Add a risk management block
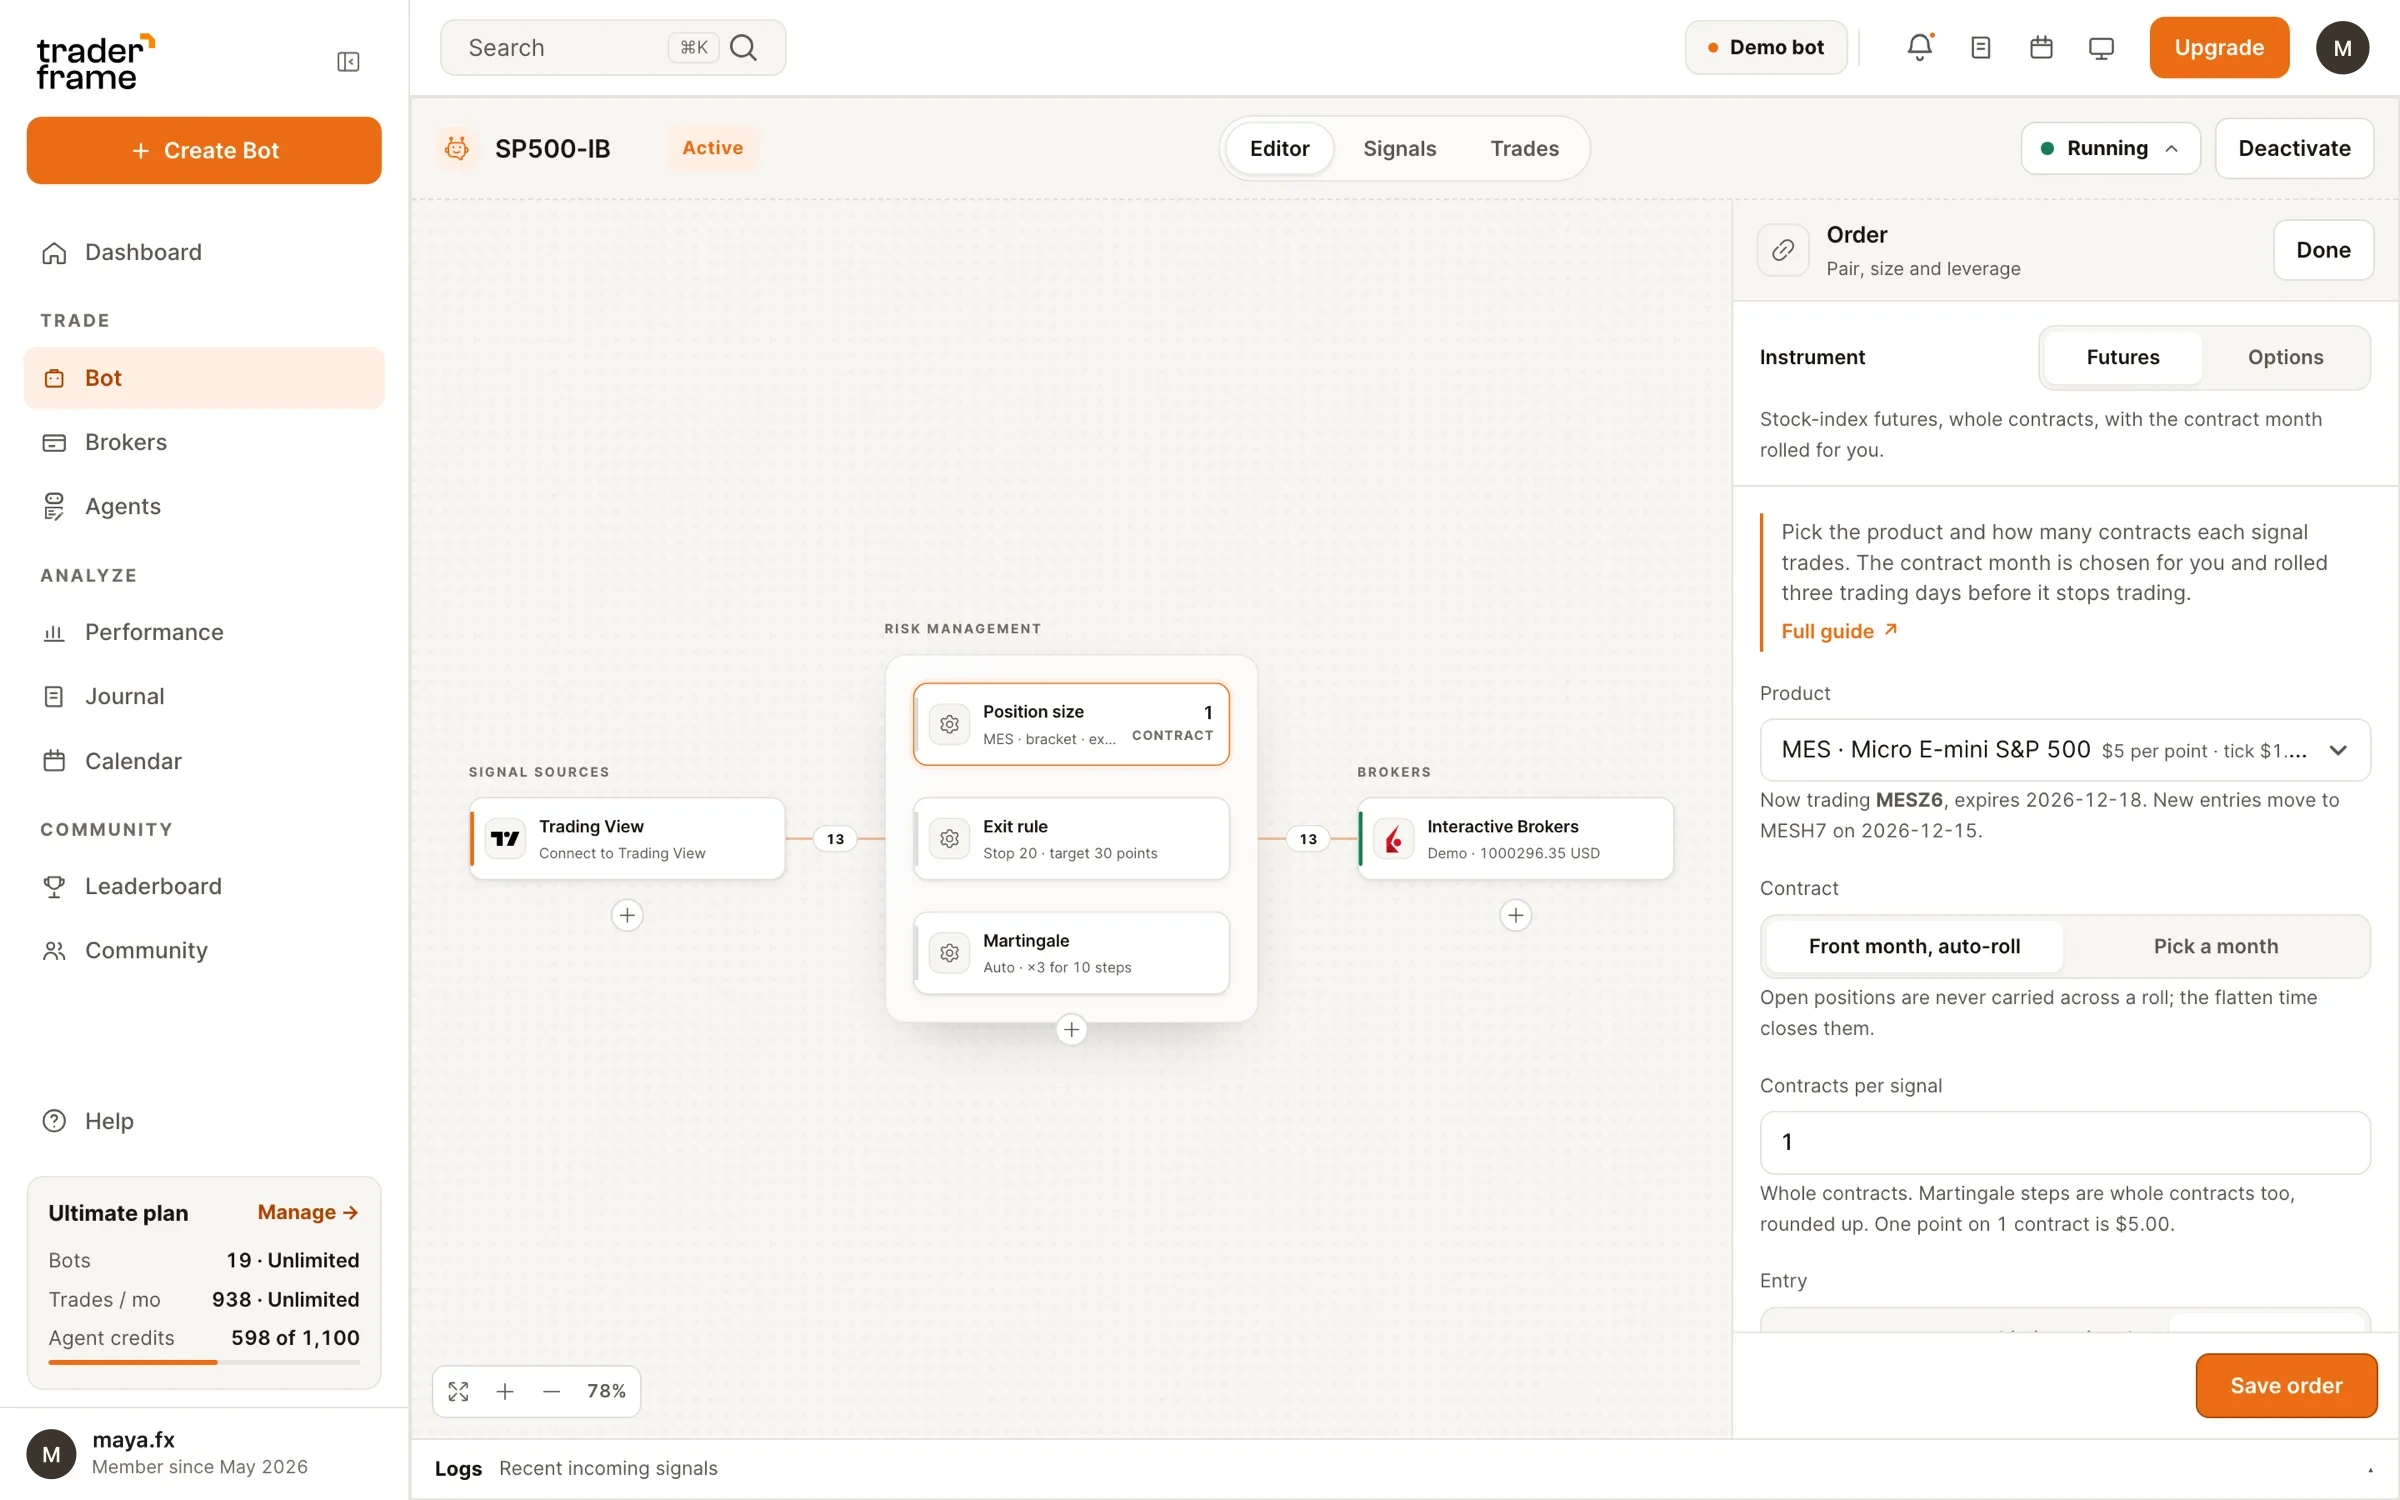This screenshot has height=1500, width=2400. click(x=1071, y=1029)
